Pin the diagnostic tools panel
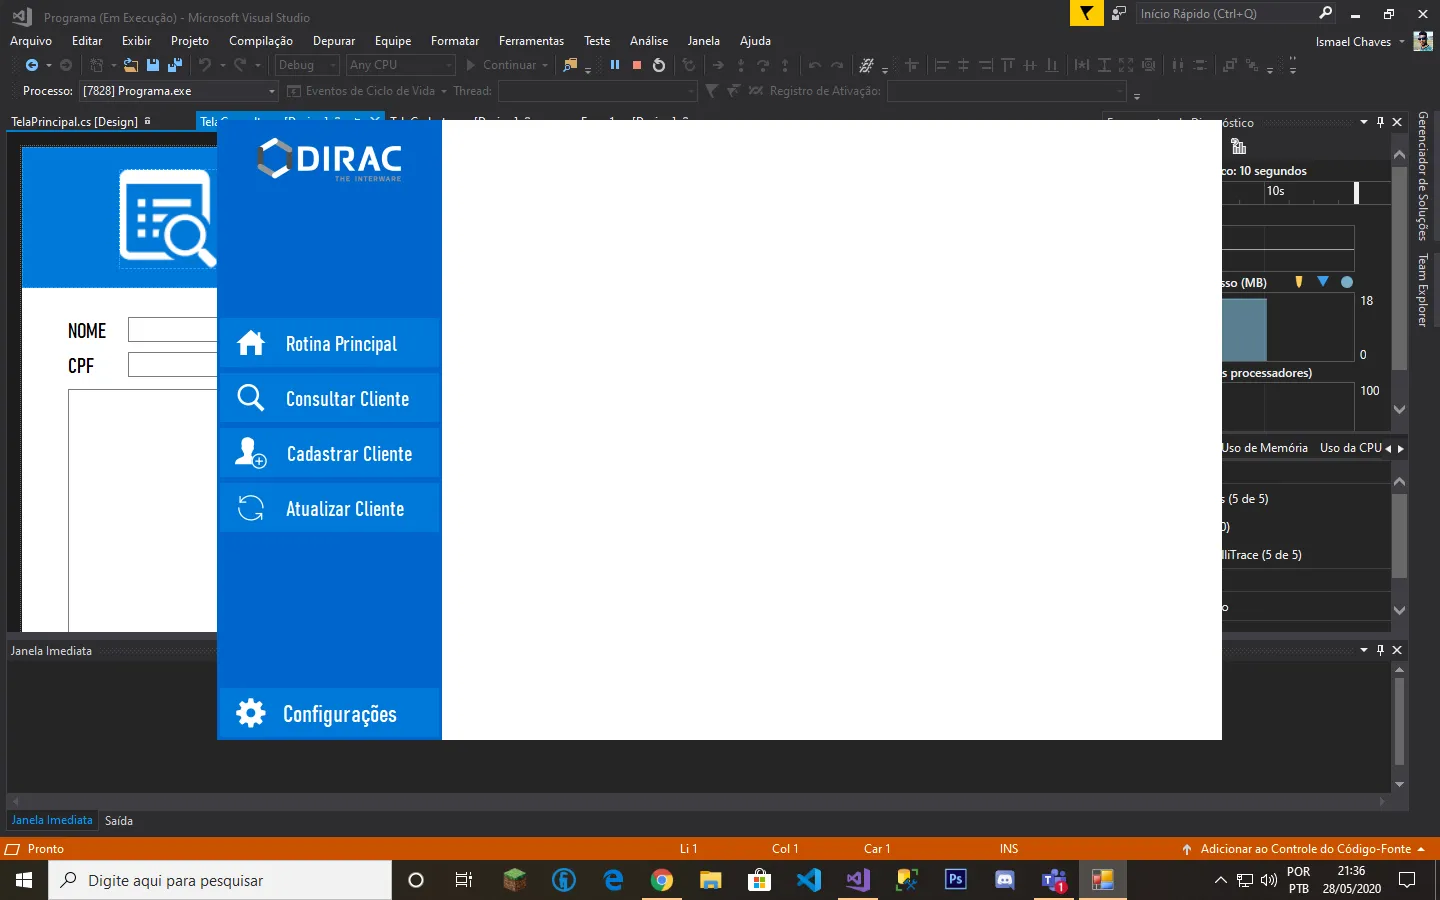The width and height of the screenshot is (1440, 900). coord(1380,122)
